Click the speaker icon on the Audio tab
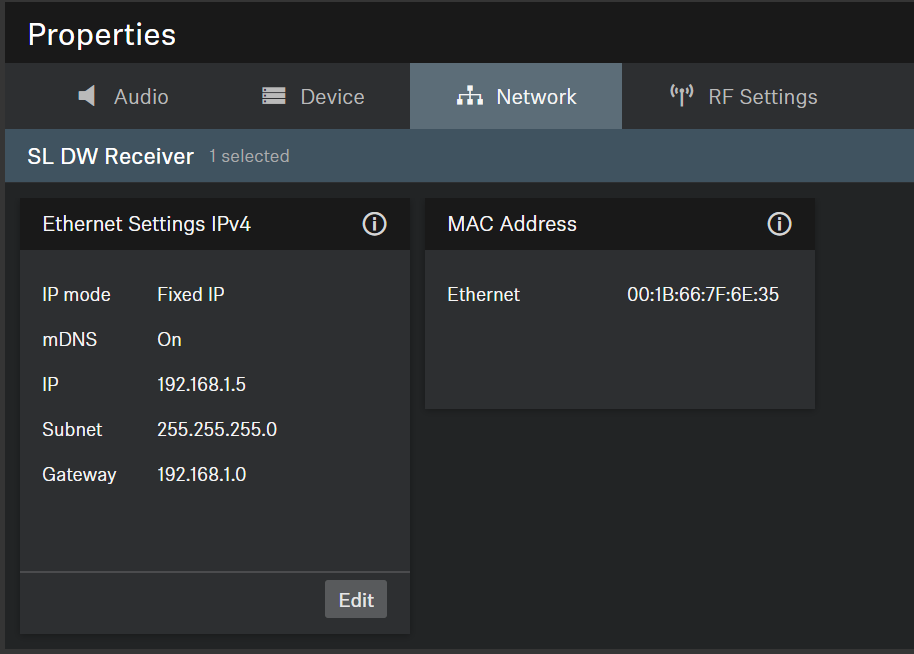This screenshot has width=914, height=654. (x=87, y=96)
